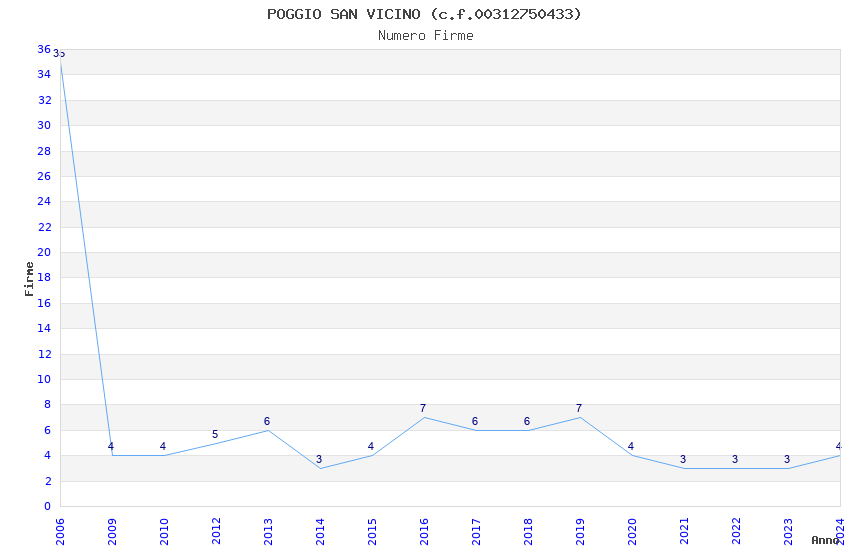
Task: Click the Firme y-axis label
Action: click(x=29, y=279)
